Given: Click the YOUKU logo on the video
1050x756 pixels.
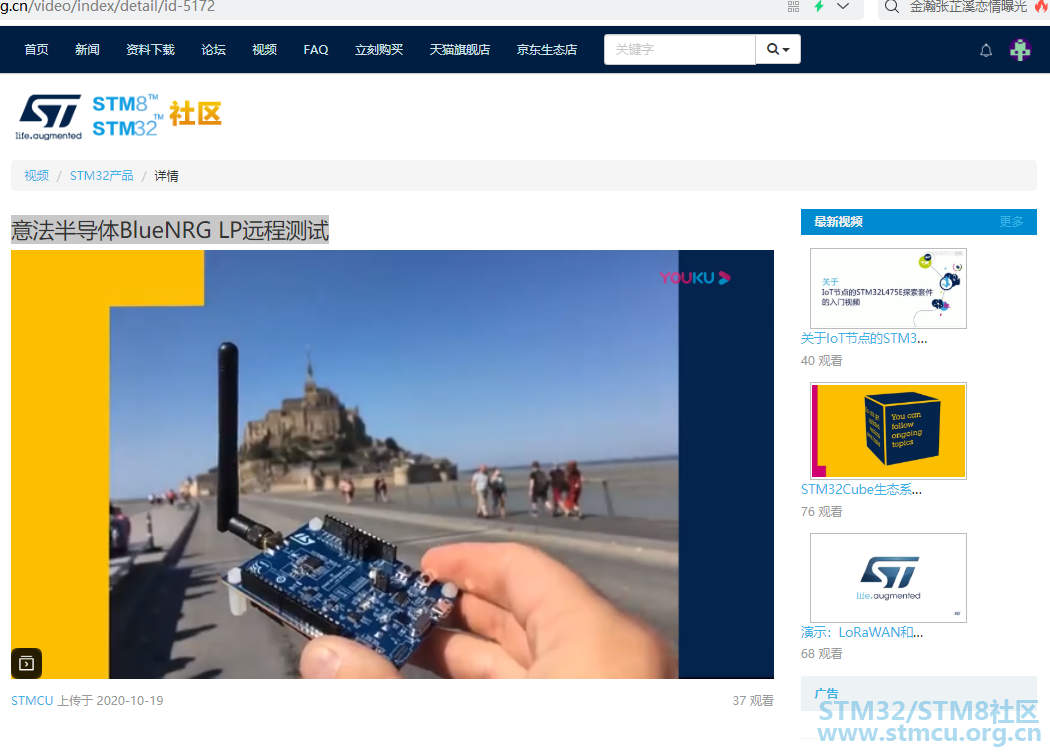Looking at the screenshot, I should click(694, 278).
